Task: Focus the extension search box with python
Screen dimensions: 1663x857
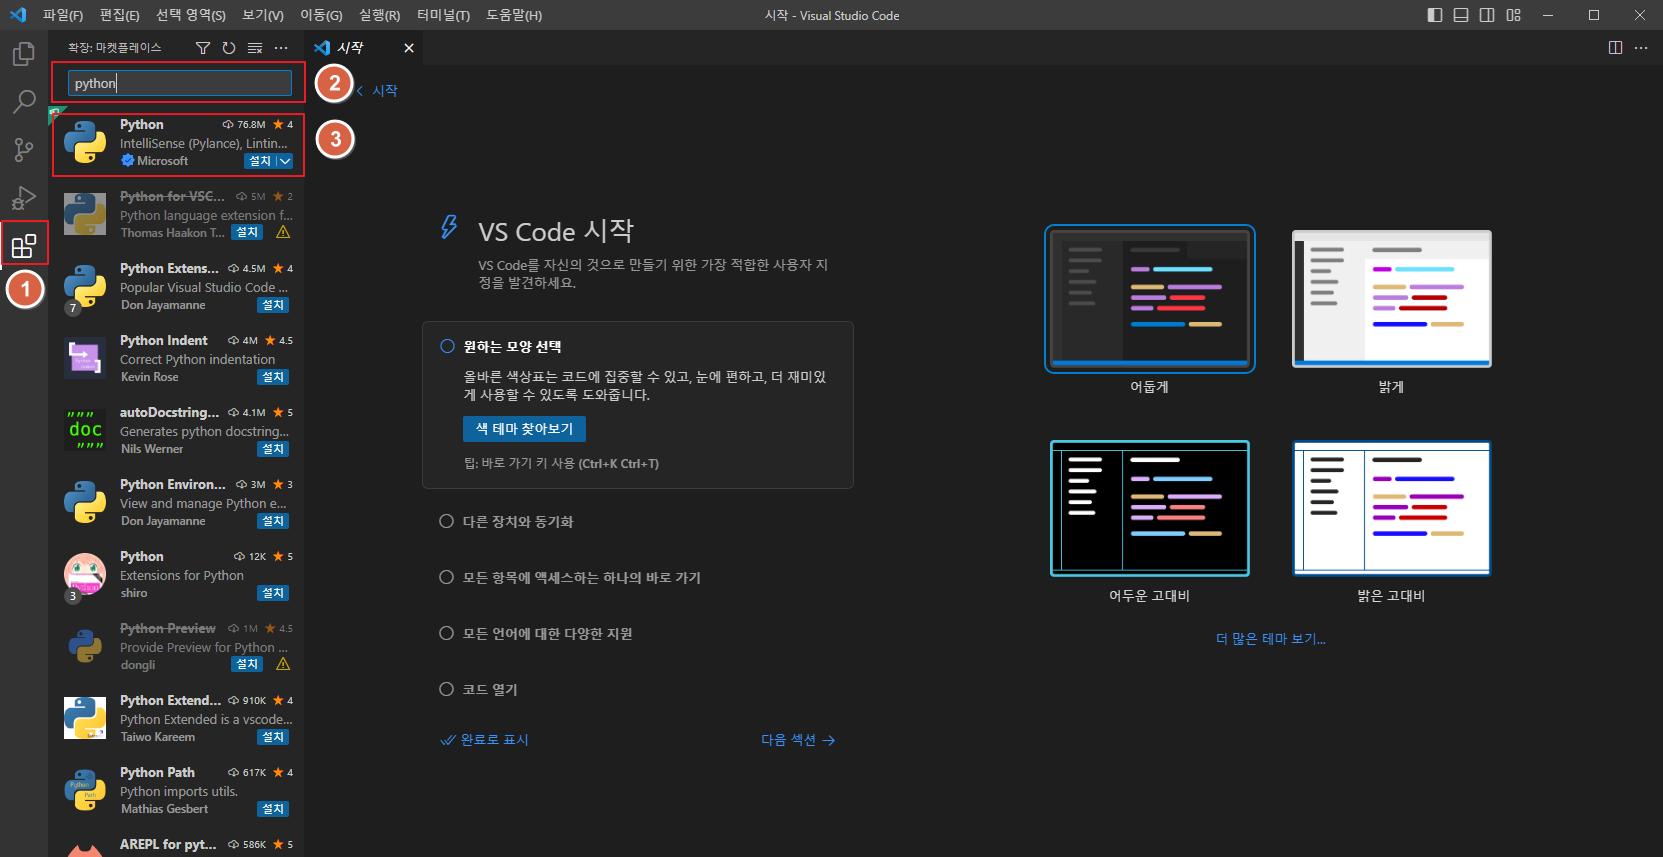Action: tap(180, 83)
